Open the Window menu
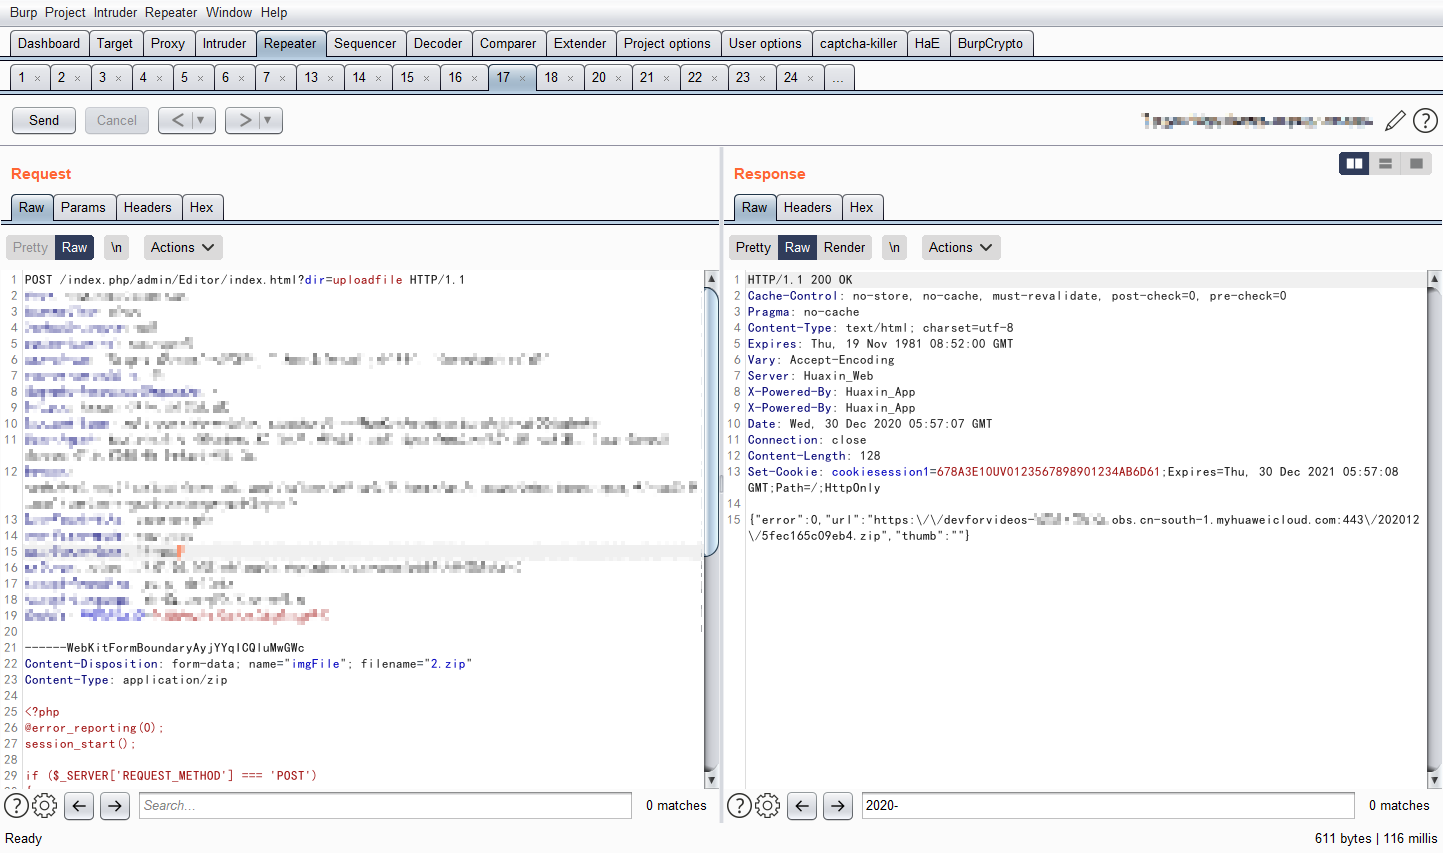The height and width of the screenshot is (853, 1443). tap(229, 12)
